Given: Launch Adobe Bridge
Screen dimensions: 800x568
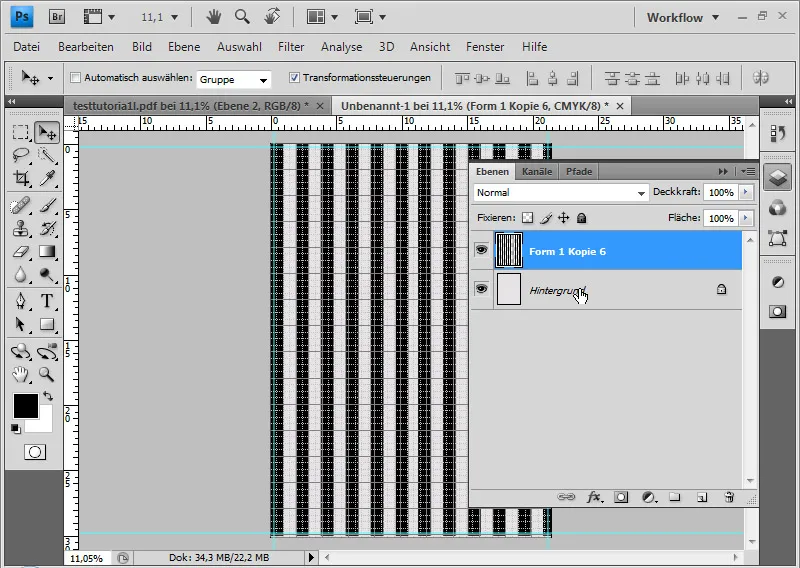Looking at the screenshot, I should (x=57, y=17).
